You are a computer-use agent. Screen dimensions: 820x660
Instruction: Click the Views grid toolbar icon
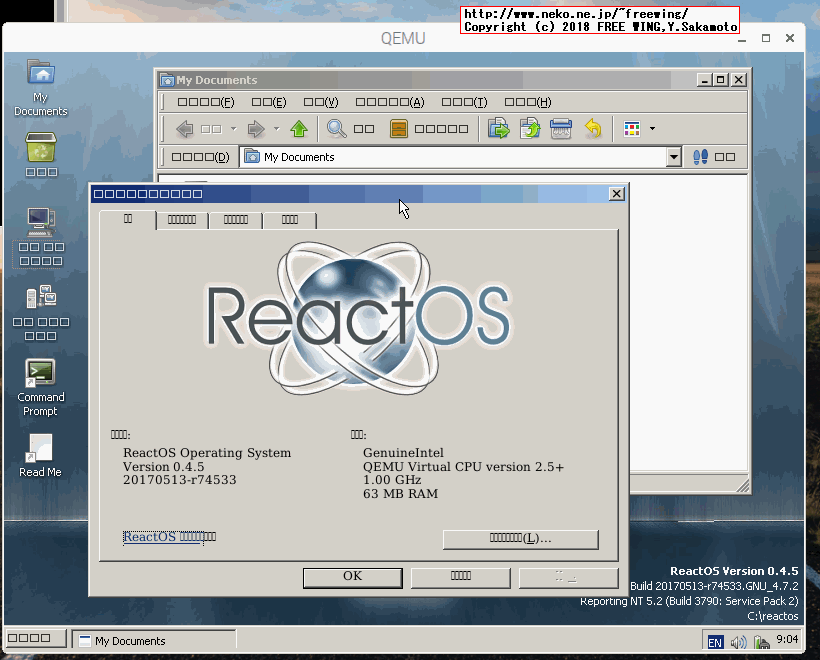point(632,129)
